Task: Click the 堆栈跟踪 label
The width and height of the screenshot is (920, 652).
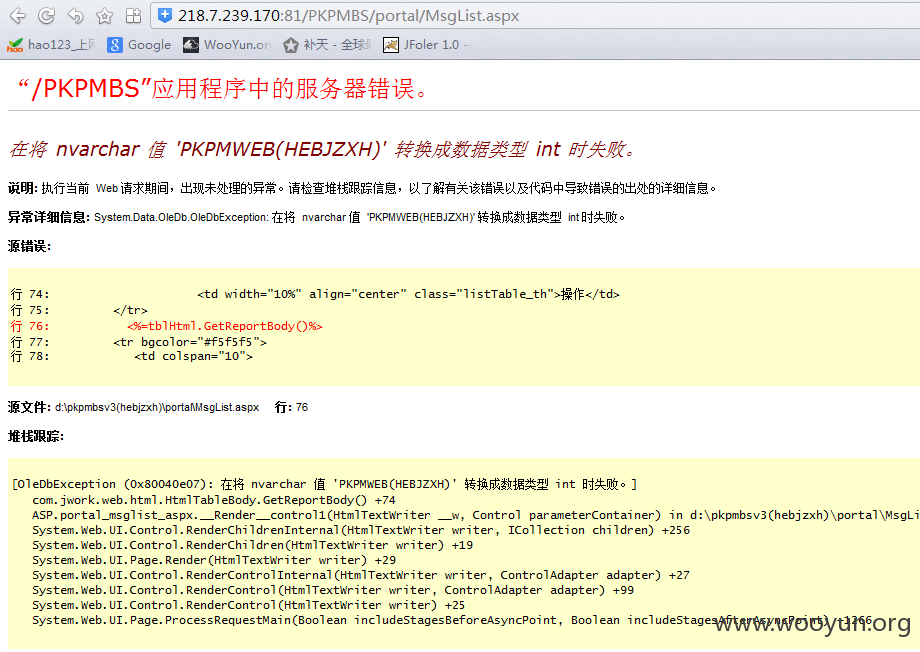Action: click(x=36, y=437)
